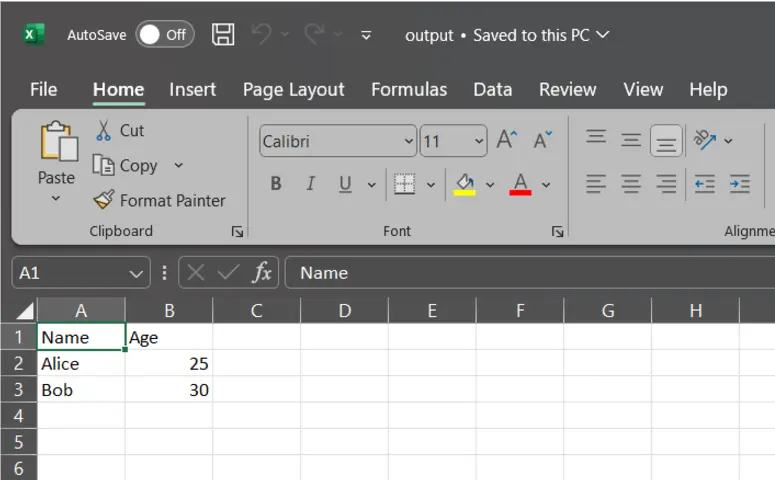Screen dimensions: 775x480
Task: Click the Borders icon
Action: pos(404,184)
